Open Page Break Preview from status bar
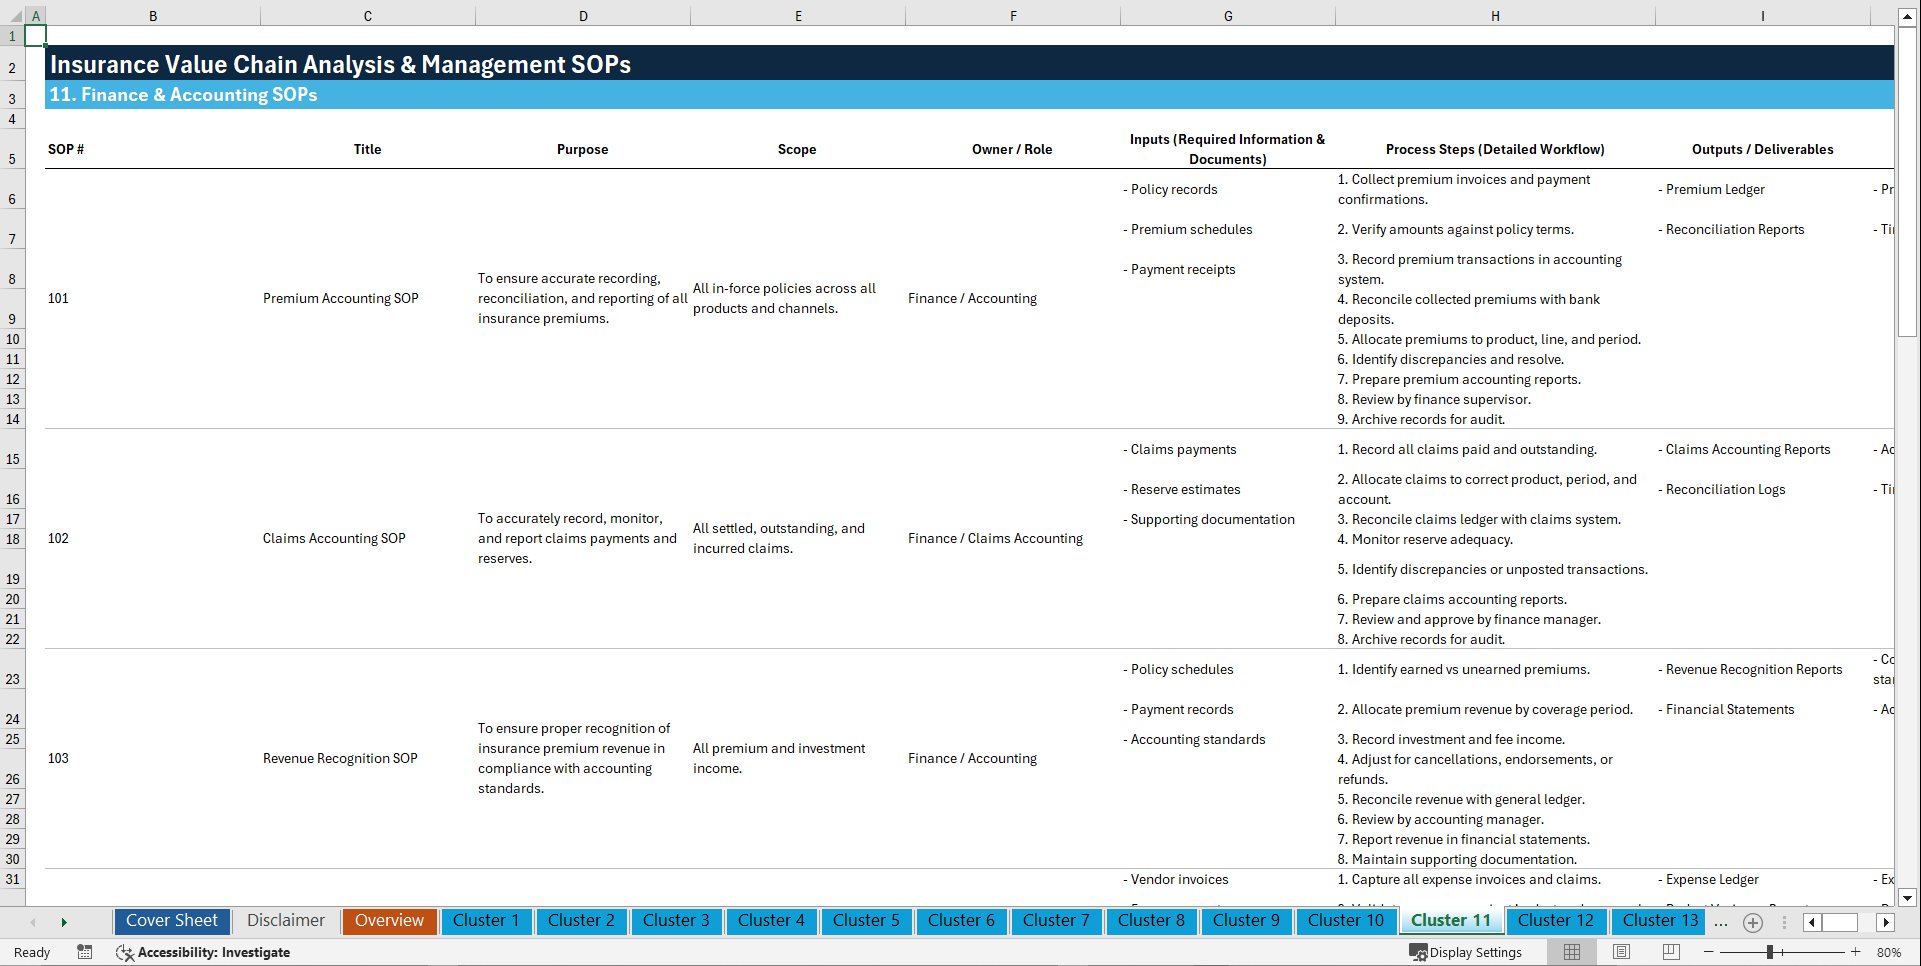This screenshot has width=1921, height=966. [1672, 952]
